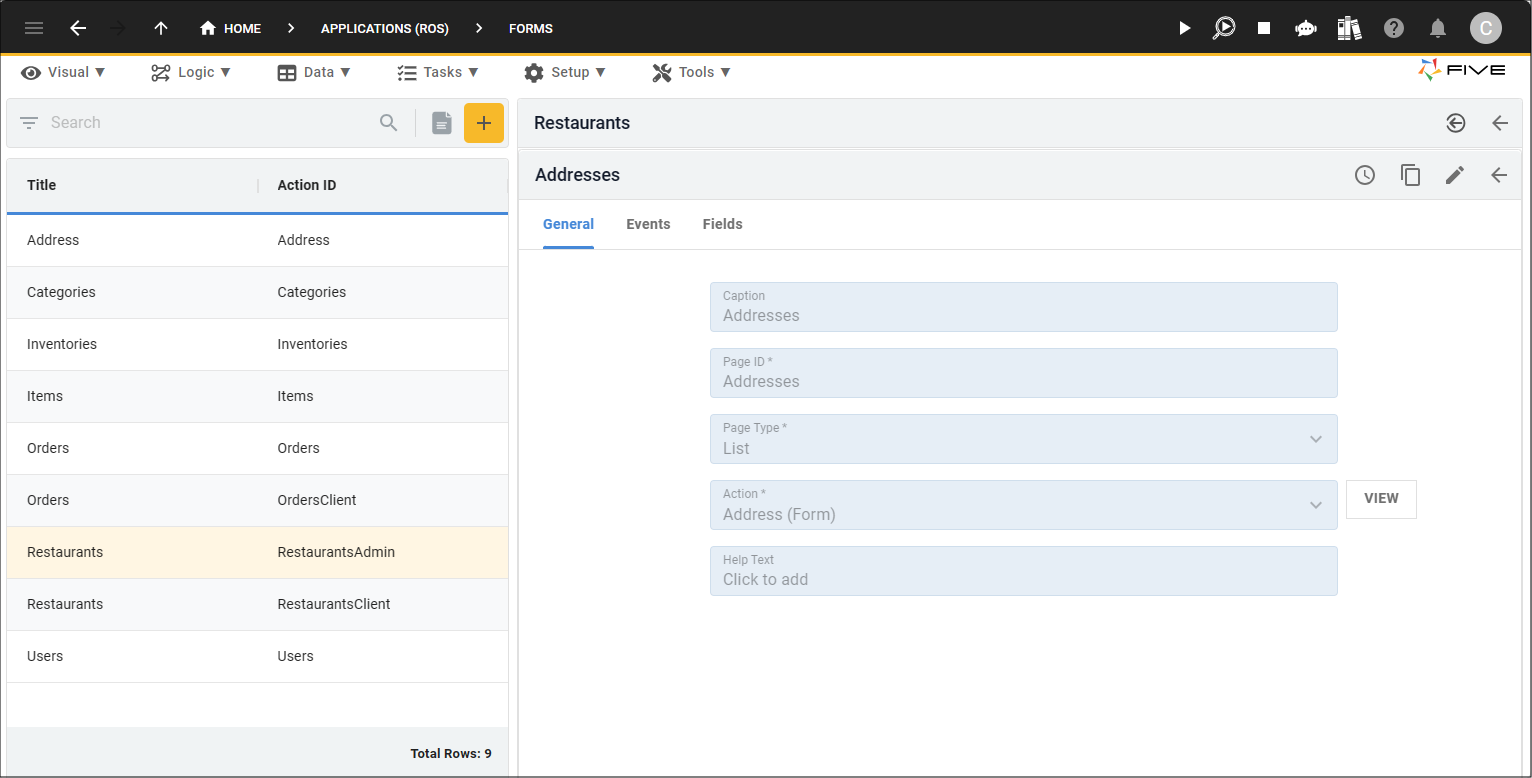1532x778 pixels.
Task: Select the Orders row with Action ID Orders
Action: [x=257, y=448]
